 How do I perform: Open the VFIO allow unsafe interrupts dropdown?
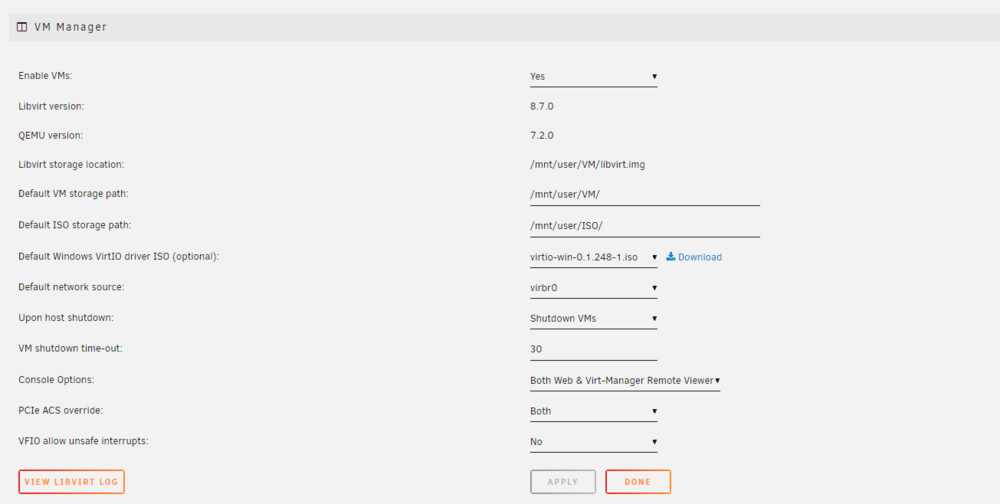593,442
